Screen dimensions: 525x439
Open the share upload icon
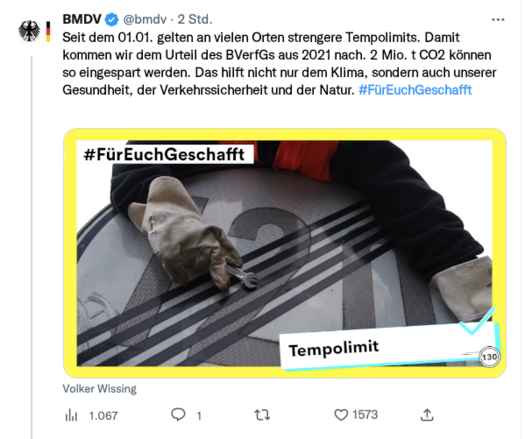[427, 415]
